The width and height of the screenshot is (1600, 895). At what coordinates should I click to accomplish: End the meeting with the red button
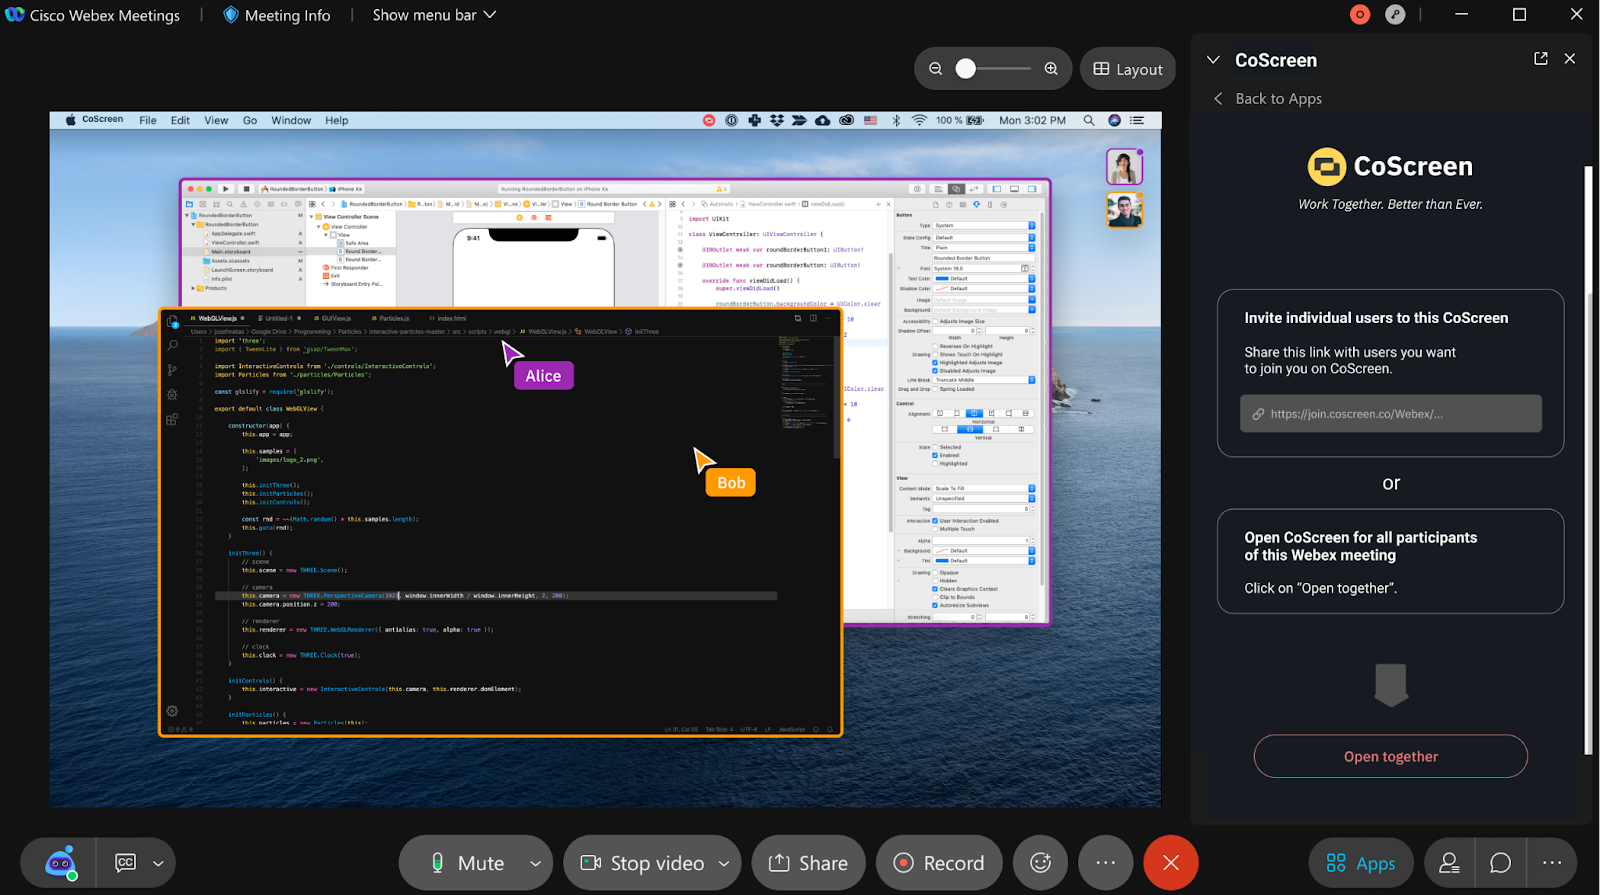click(1171, 863)
